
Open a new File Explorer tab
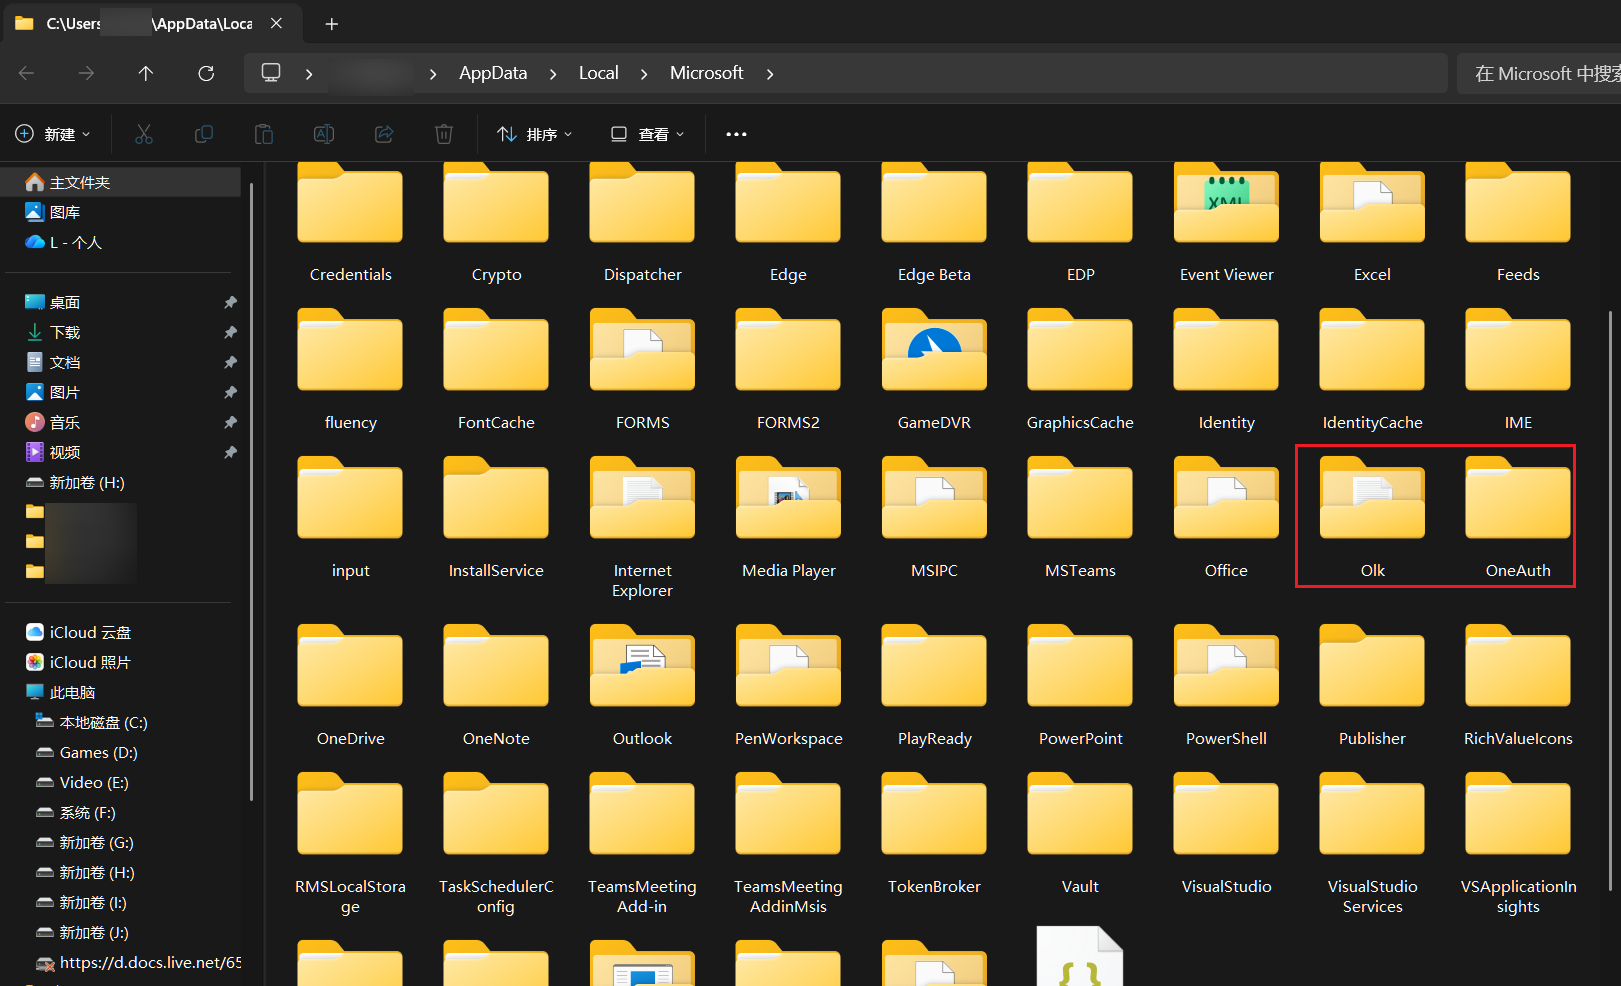click(x=332, y=24)
